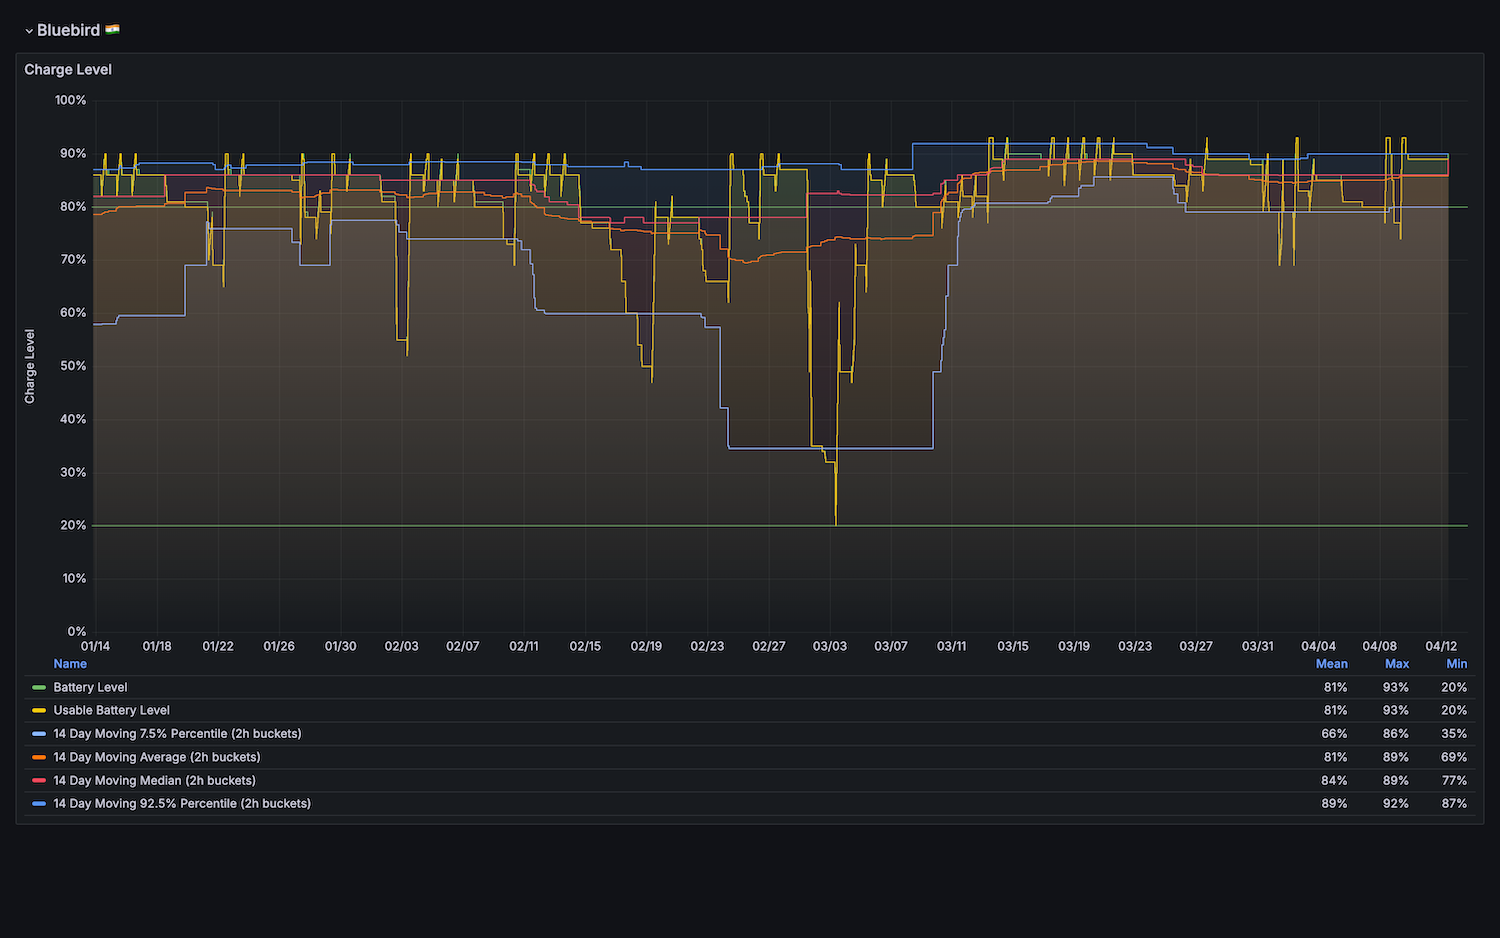Click the 03/03 date on the x-axis
The width and height of the screenshot is (1500, 938).
(829, 646)
